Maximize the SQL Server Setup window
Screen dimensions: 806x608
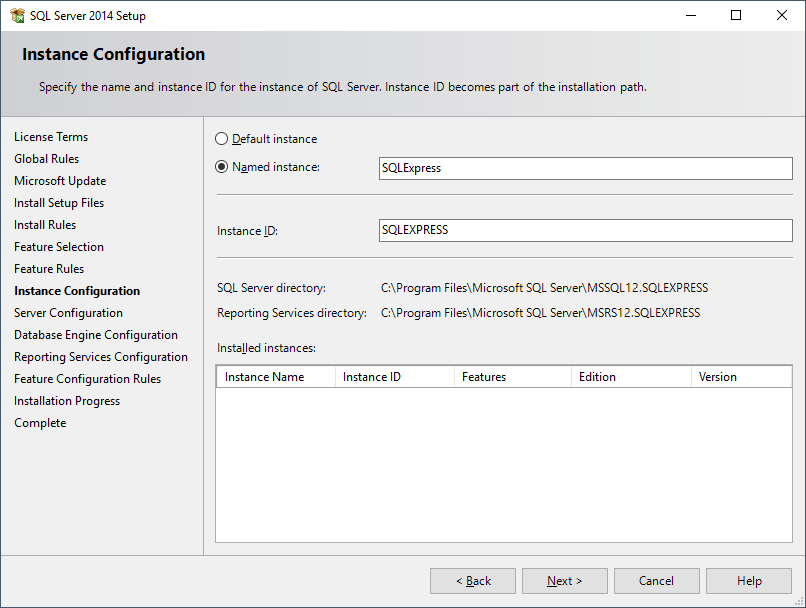(x=736, y=15)
